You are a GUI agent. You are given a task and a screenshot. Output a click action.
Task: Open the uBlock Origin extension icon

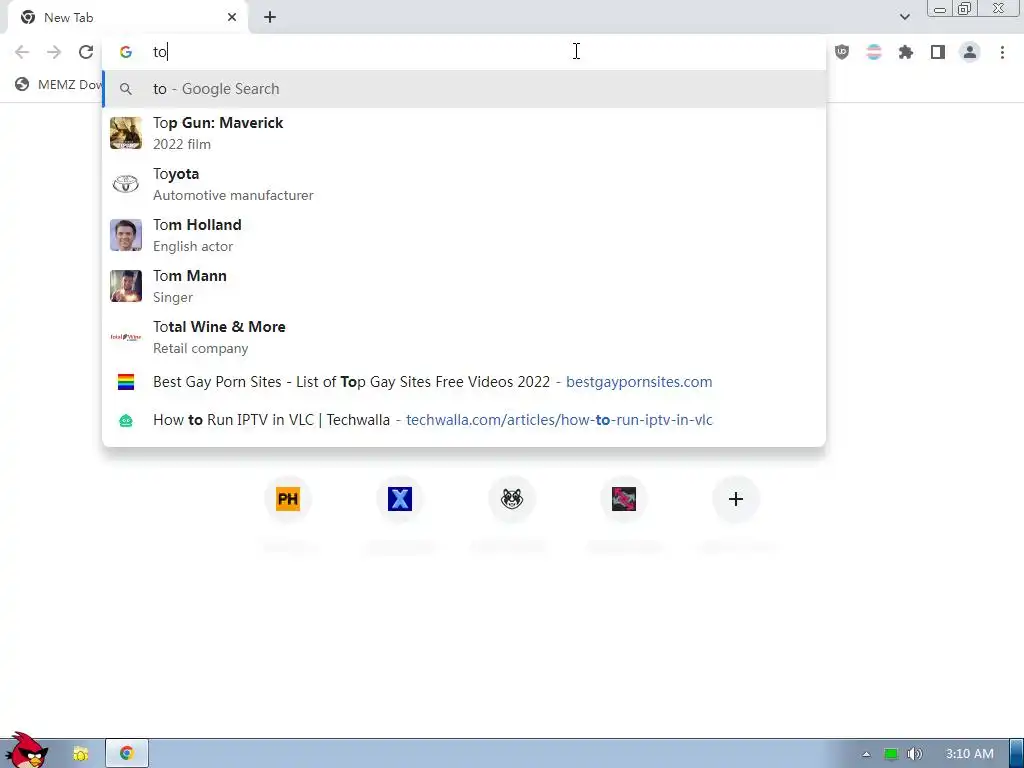pos(842,52)
